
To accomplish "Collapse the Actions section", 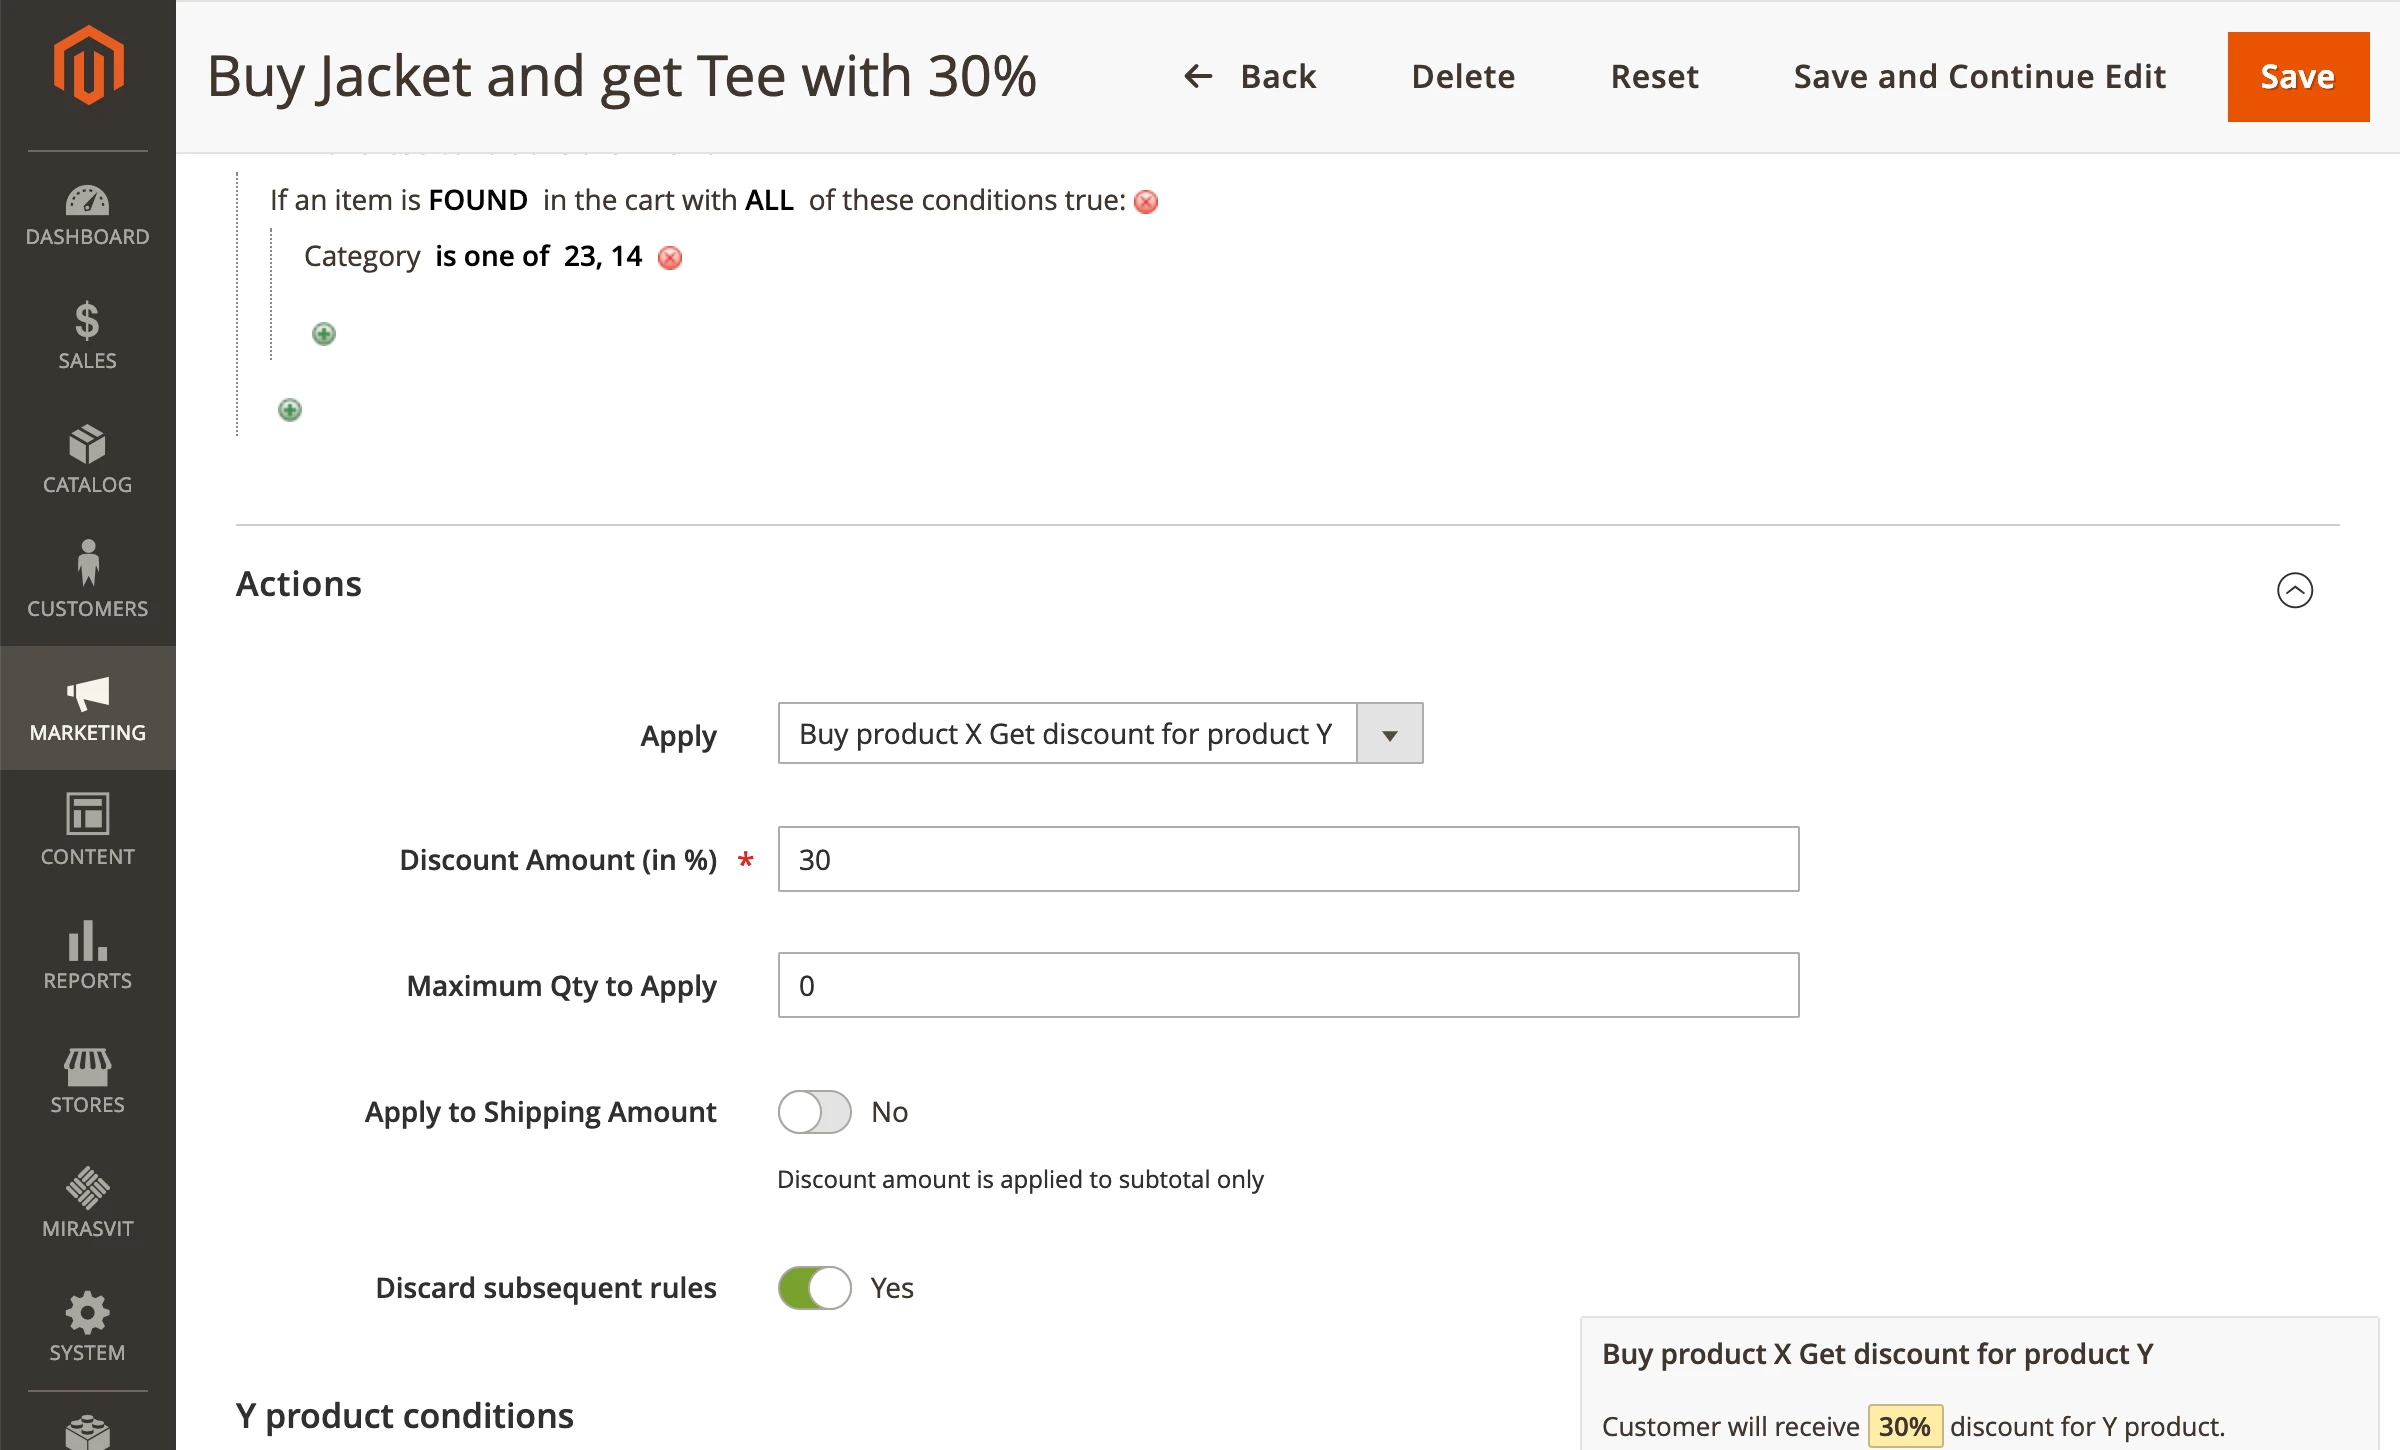I will point(2294,590).
